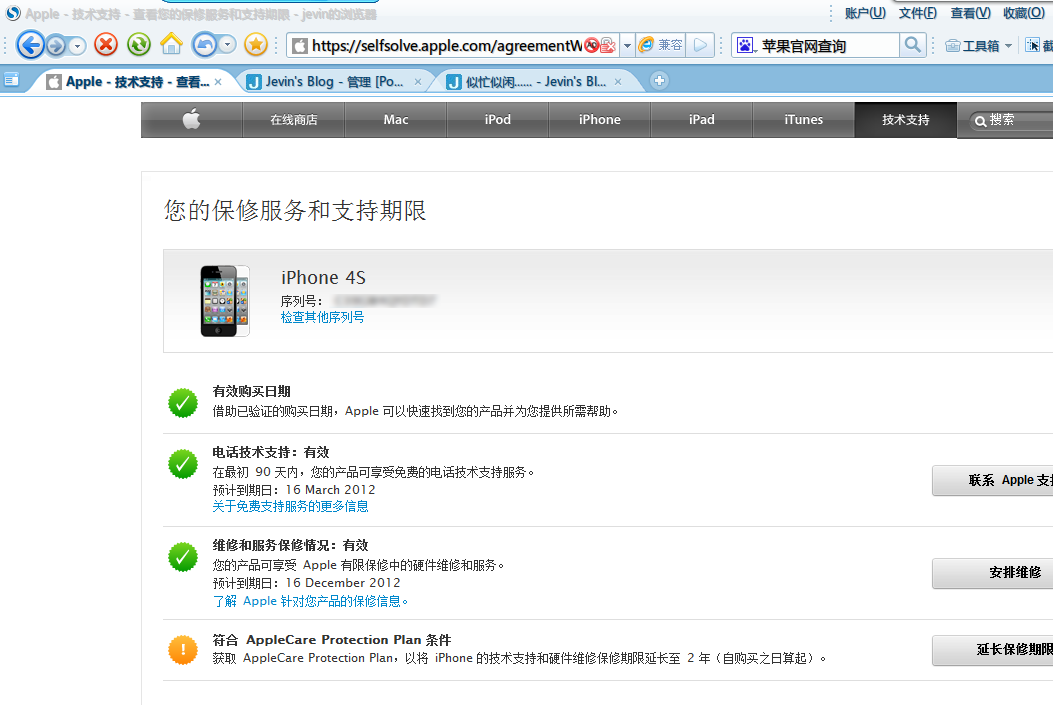Click the 您的保修服务和支持期限 heading
The image size is (1053, 705).
[295, 211]
